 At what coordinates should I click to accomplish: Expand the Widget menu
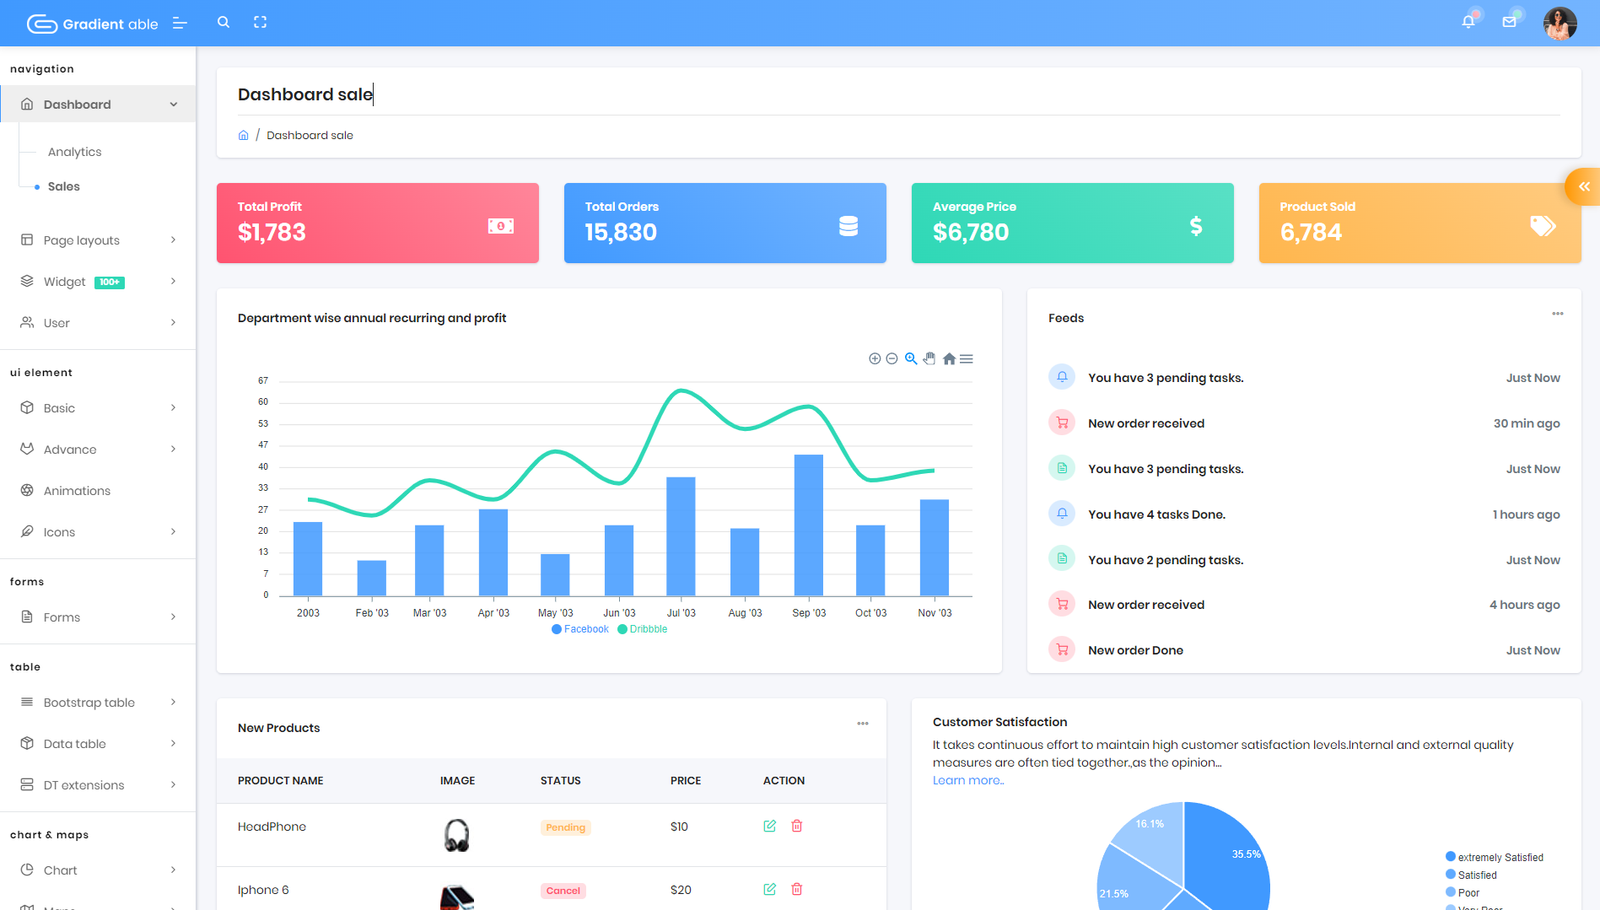coord(98,282)
